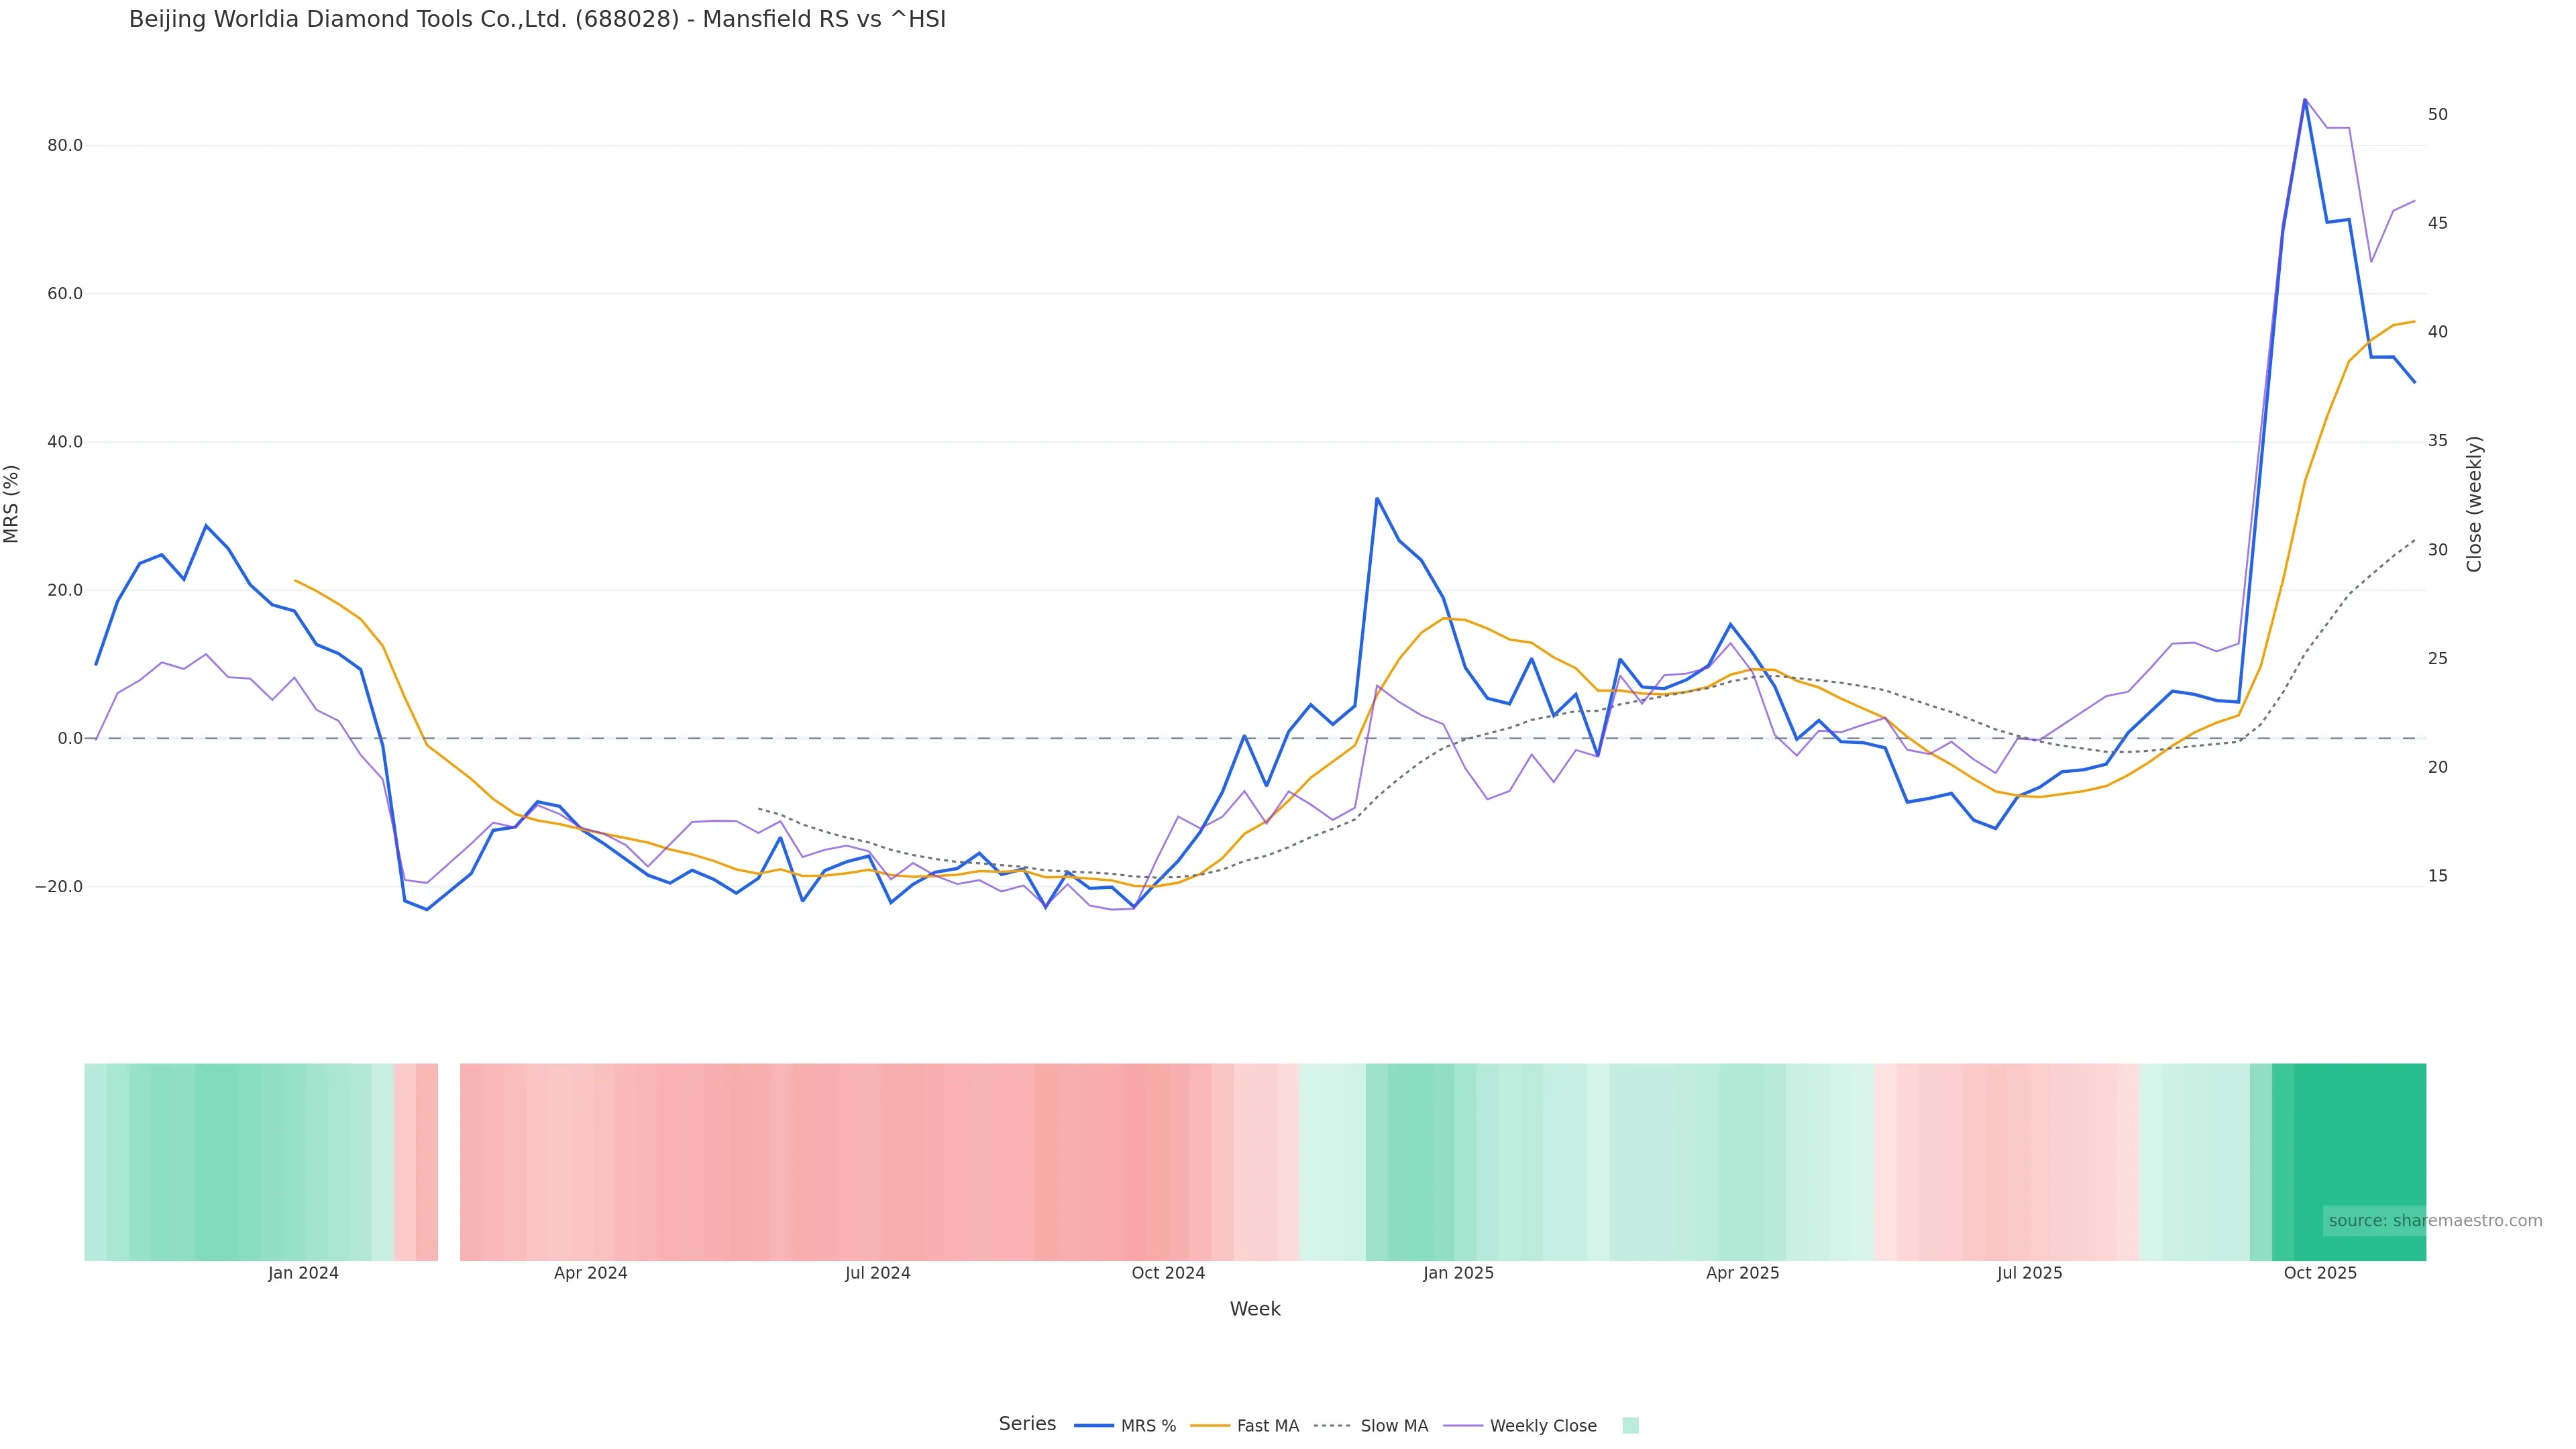Toggle the Fast MA legend series
This screenshot has height=1449, width=2576.
click(1267, 1426)
